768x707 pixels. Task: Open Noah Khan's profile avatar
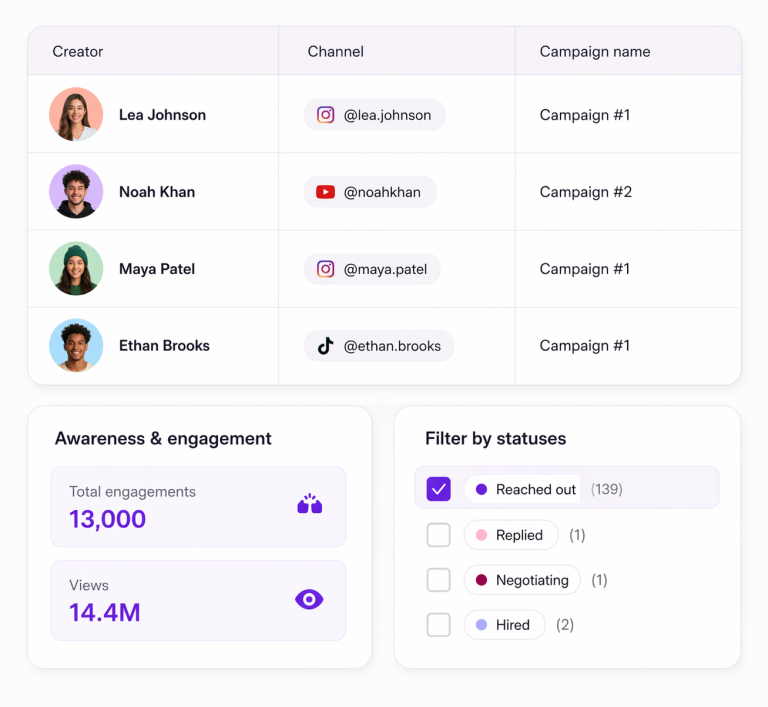coord(76,192)
